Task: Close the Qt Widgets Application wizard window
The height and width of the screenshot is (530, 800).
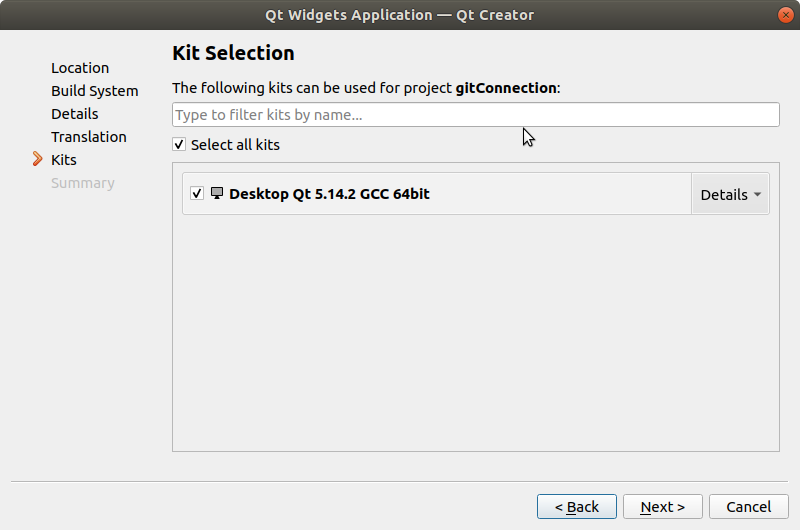Action: (784, 15)
